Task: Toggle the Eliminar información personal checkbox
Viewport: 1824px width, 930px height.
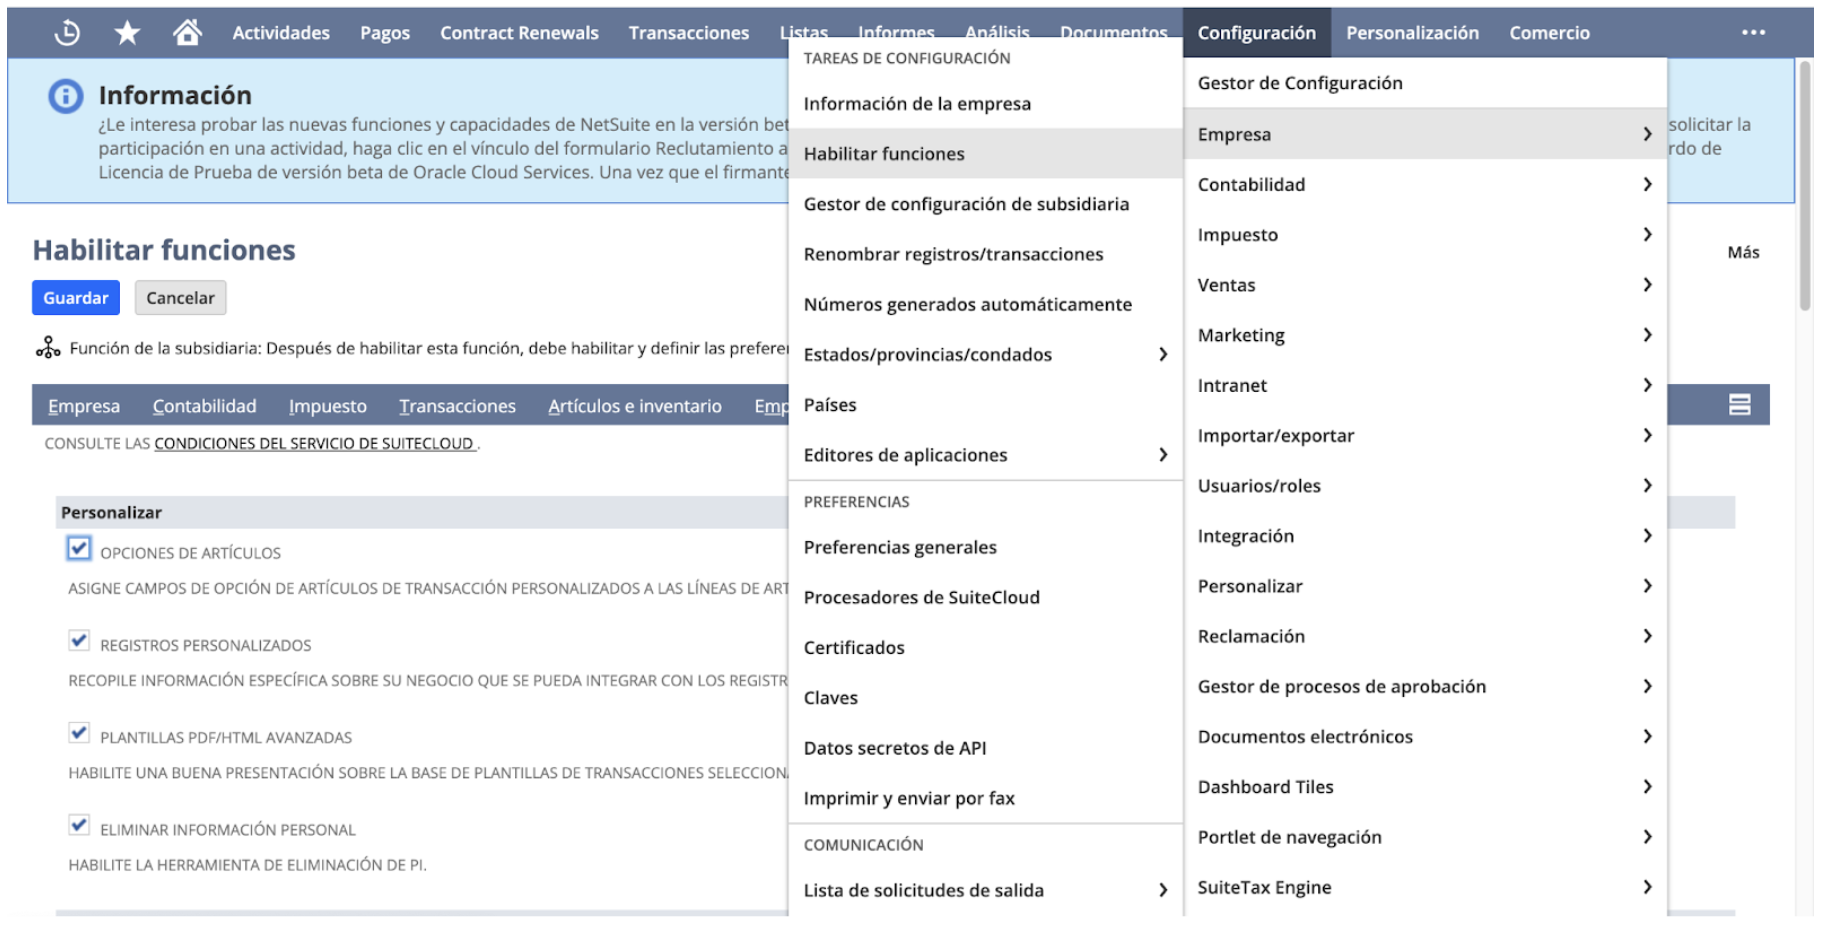Action: [79, 824]
